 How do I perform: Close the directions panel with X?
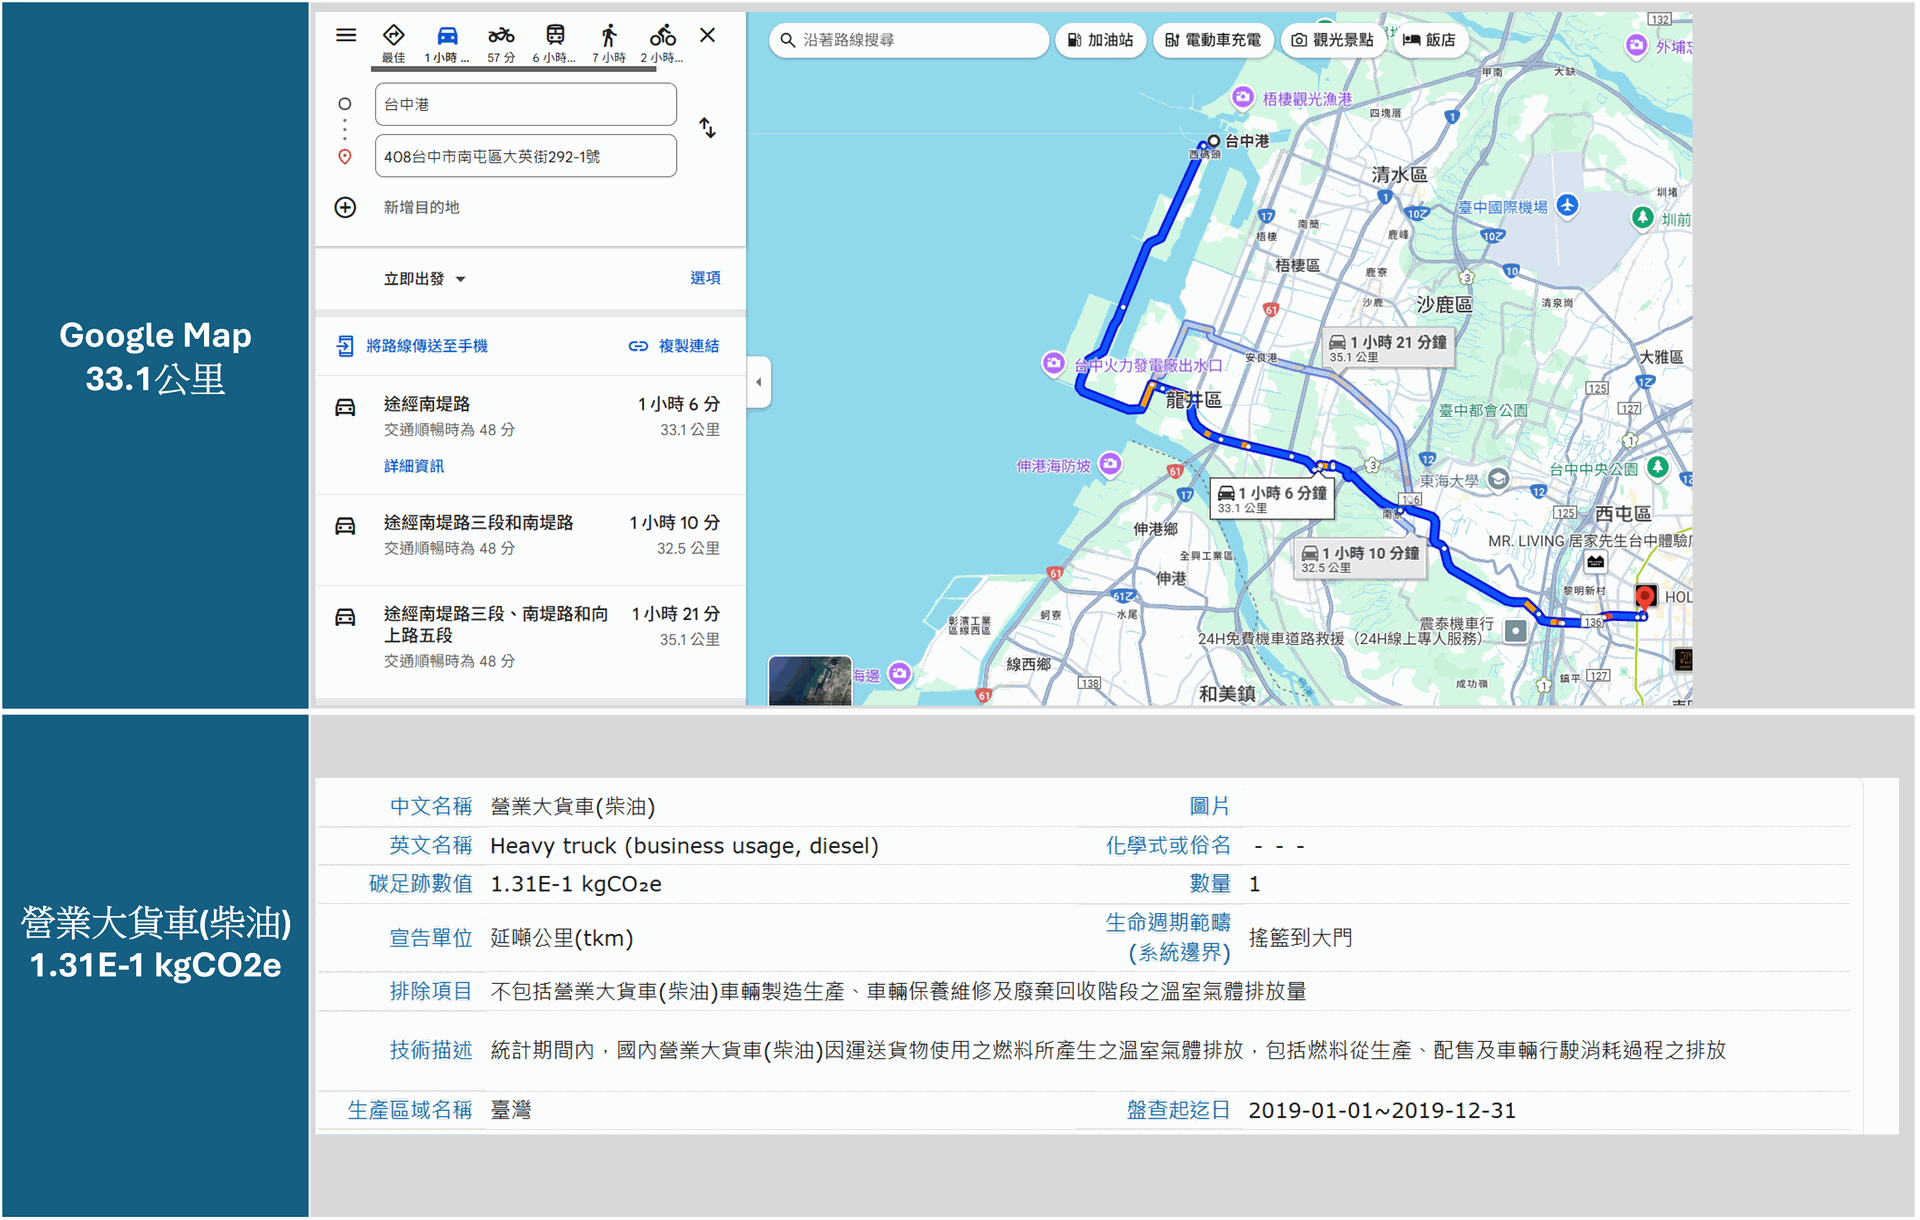pos(707,35)
